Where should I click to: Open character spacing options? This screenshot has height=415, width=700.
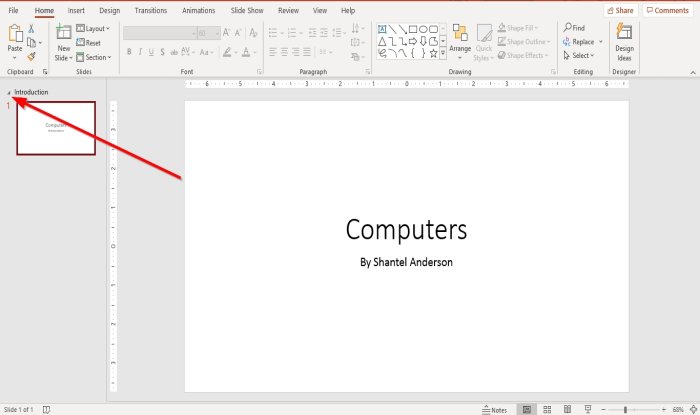(x=187, y=52)
